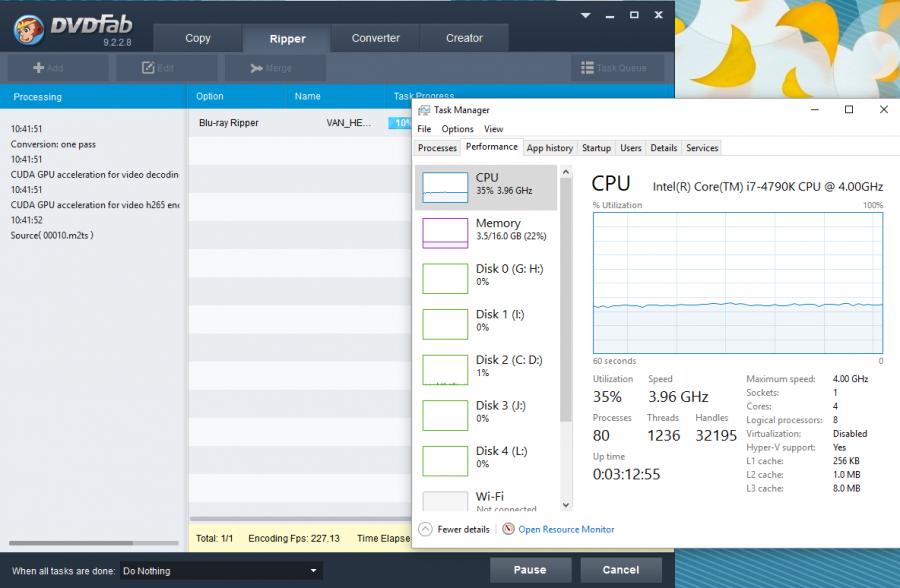The width and height of the screenshot is (900, 588).
Task: Click the Task Manager title bar icon
Action: click(x=424, y=110)
